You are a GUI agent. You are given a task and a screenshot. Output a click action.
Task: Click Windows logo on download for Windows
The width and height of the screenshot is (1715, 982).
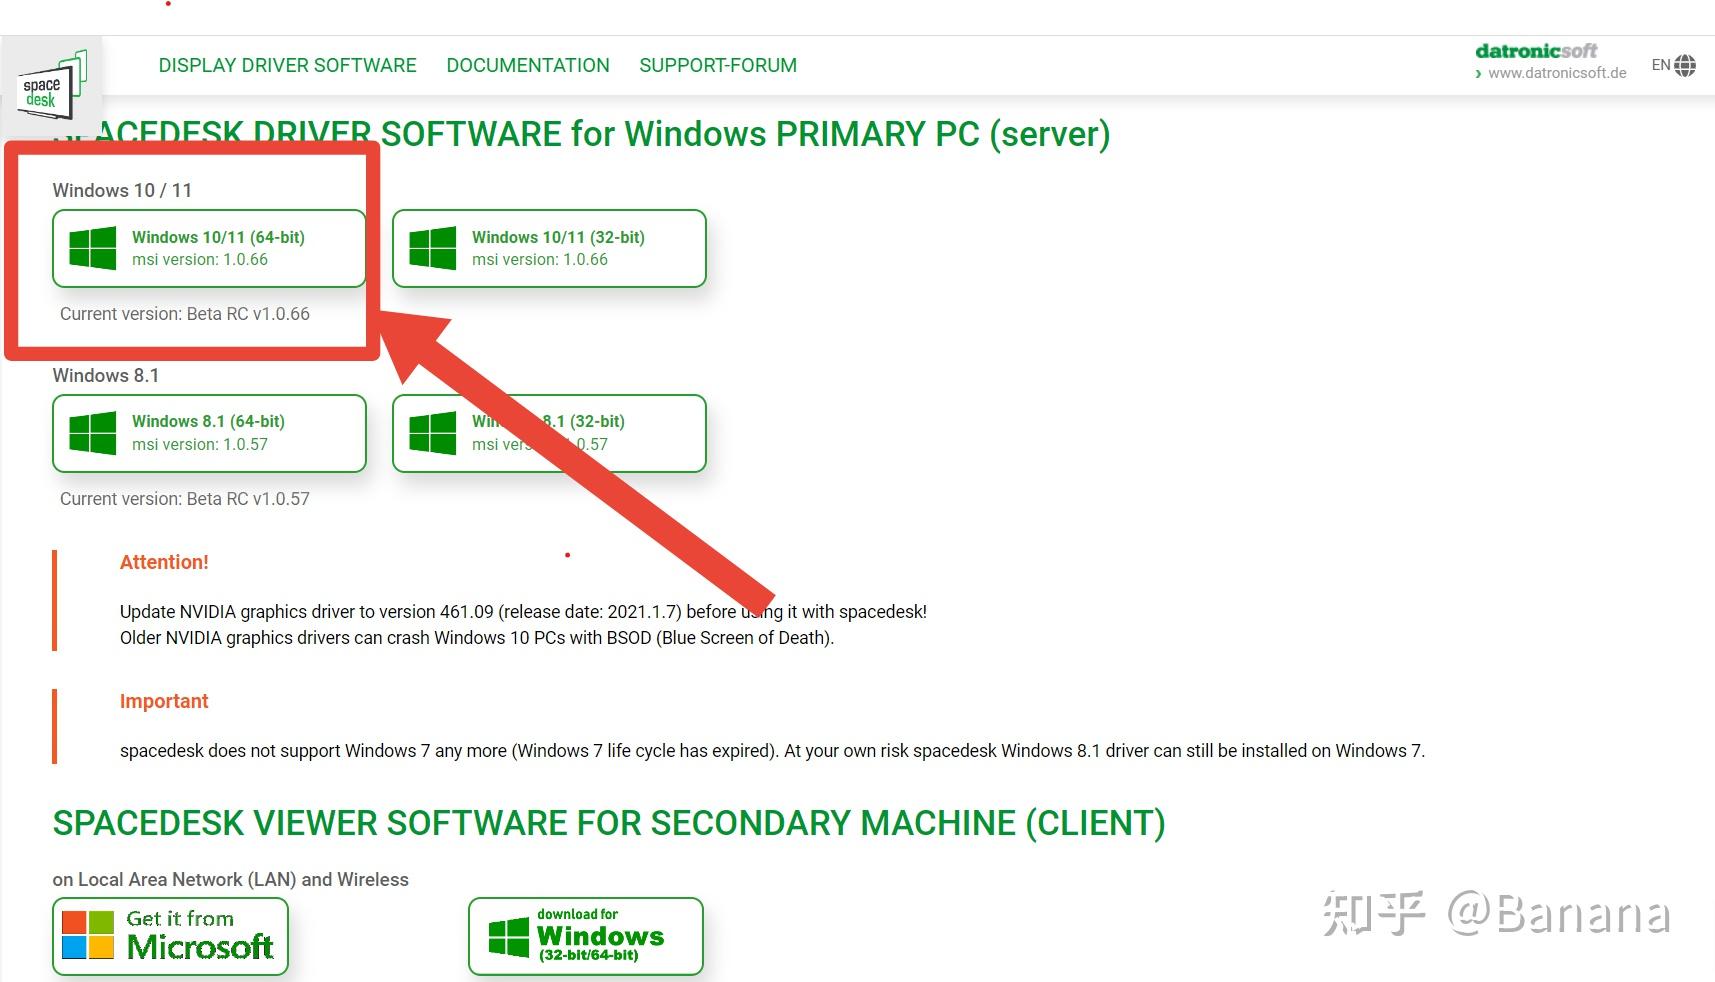click(x=509, y=937)
